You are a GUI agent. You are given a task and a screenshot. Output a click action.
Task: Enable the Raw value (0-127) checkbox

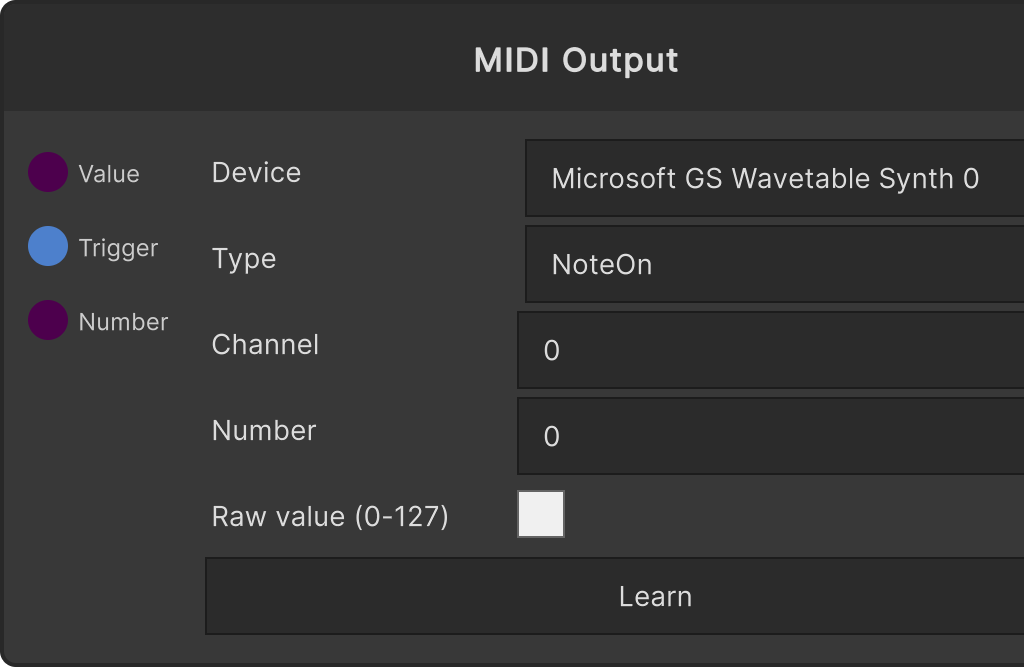pos(541,514)
